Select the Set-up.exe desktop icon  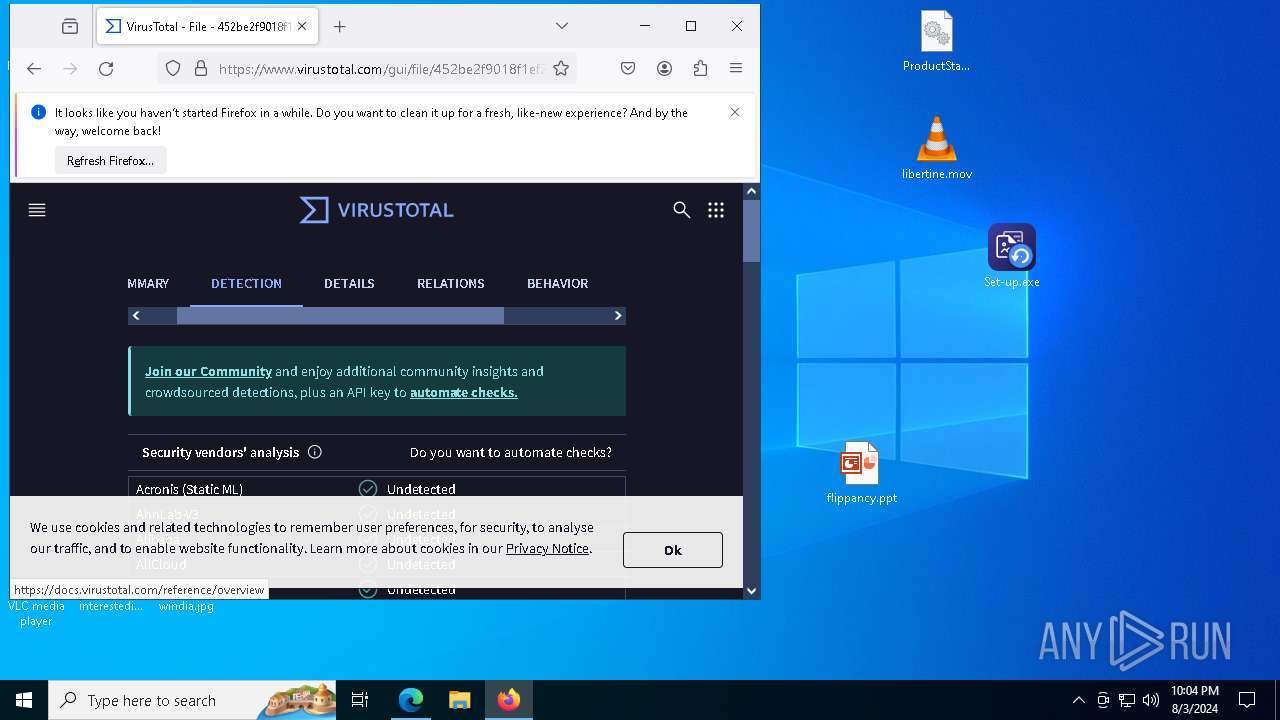point(1012,256)
